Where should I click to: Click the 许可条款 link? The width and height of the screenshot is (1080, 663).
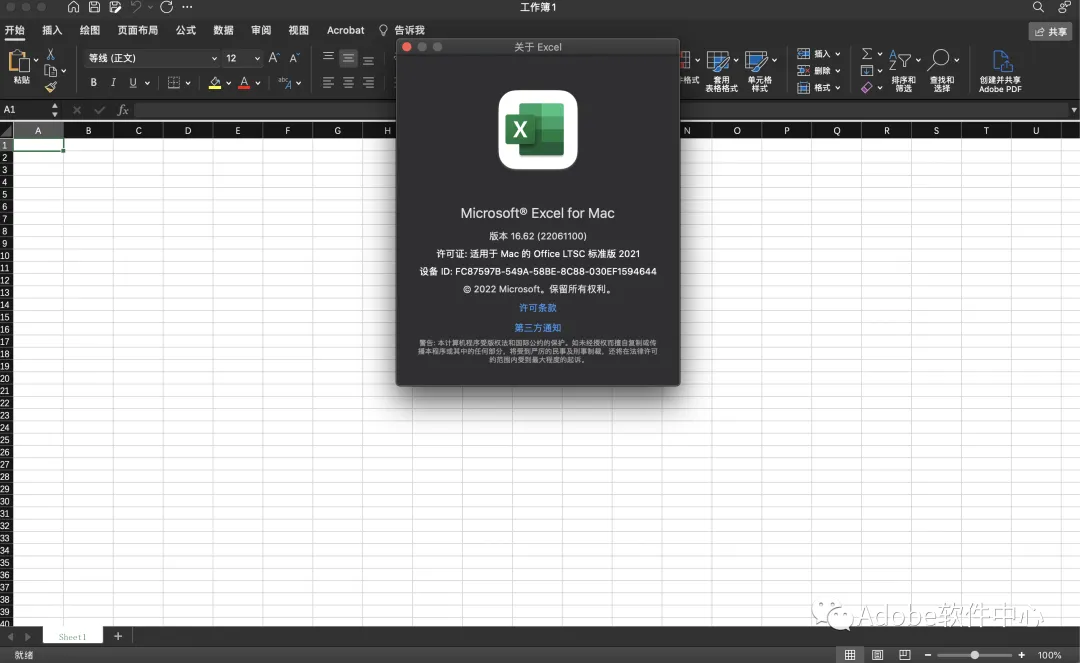[x=538, y=308]
